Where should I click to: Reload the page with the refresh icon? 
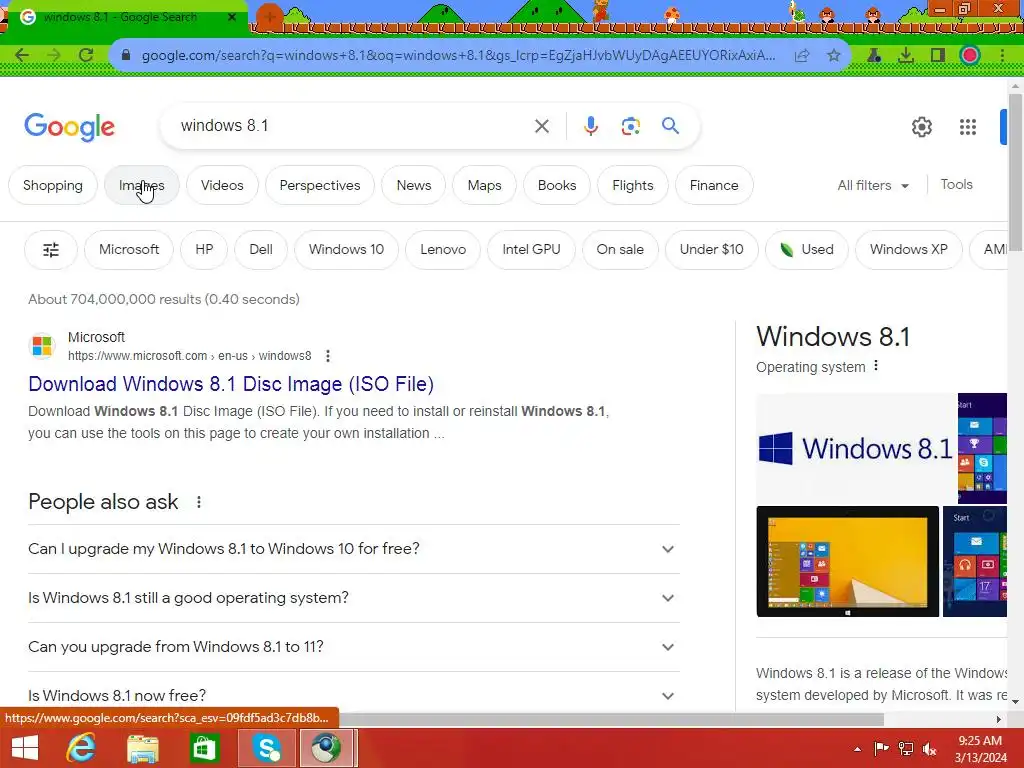[86, 55]
